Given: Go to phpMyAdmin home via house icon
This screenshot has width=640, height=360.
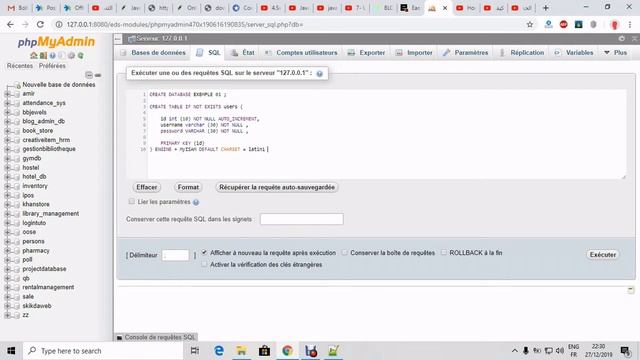Looking at the screenshot, I should pos(33,55).
